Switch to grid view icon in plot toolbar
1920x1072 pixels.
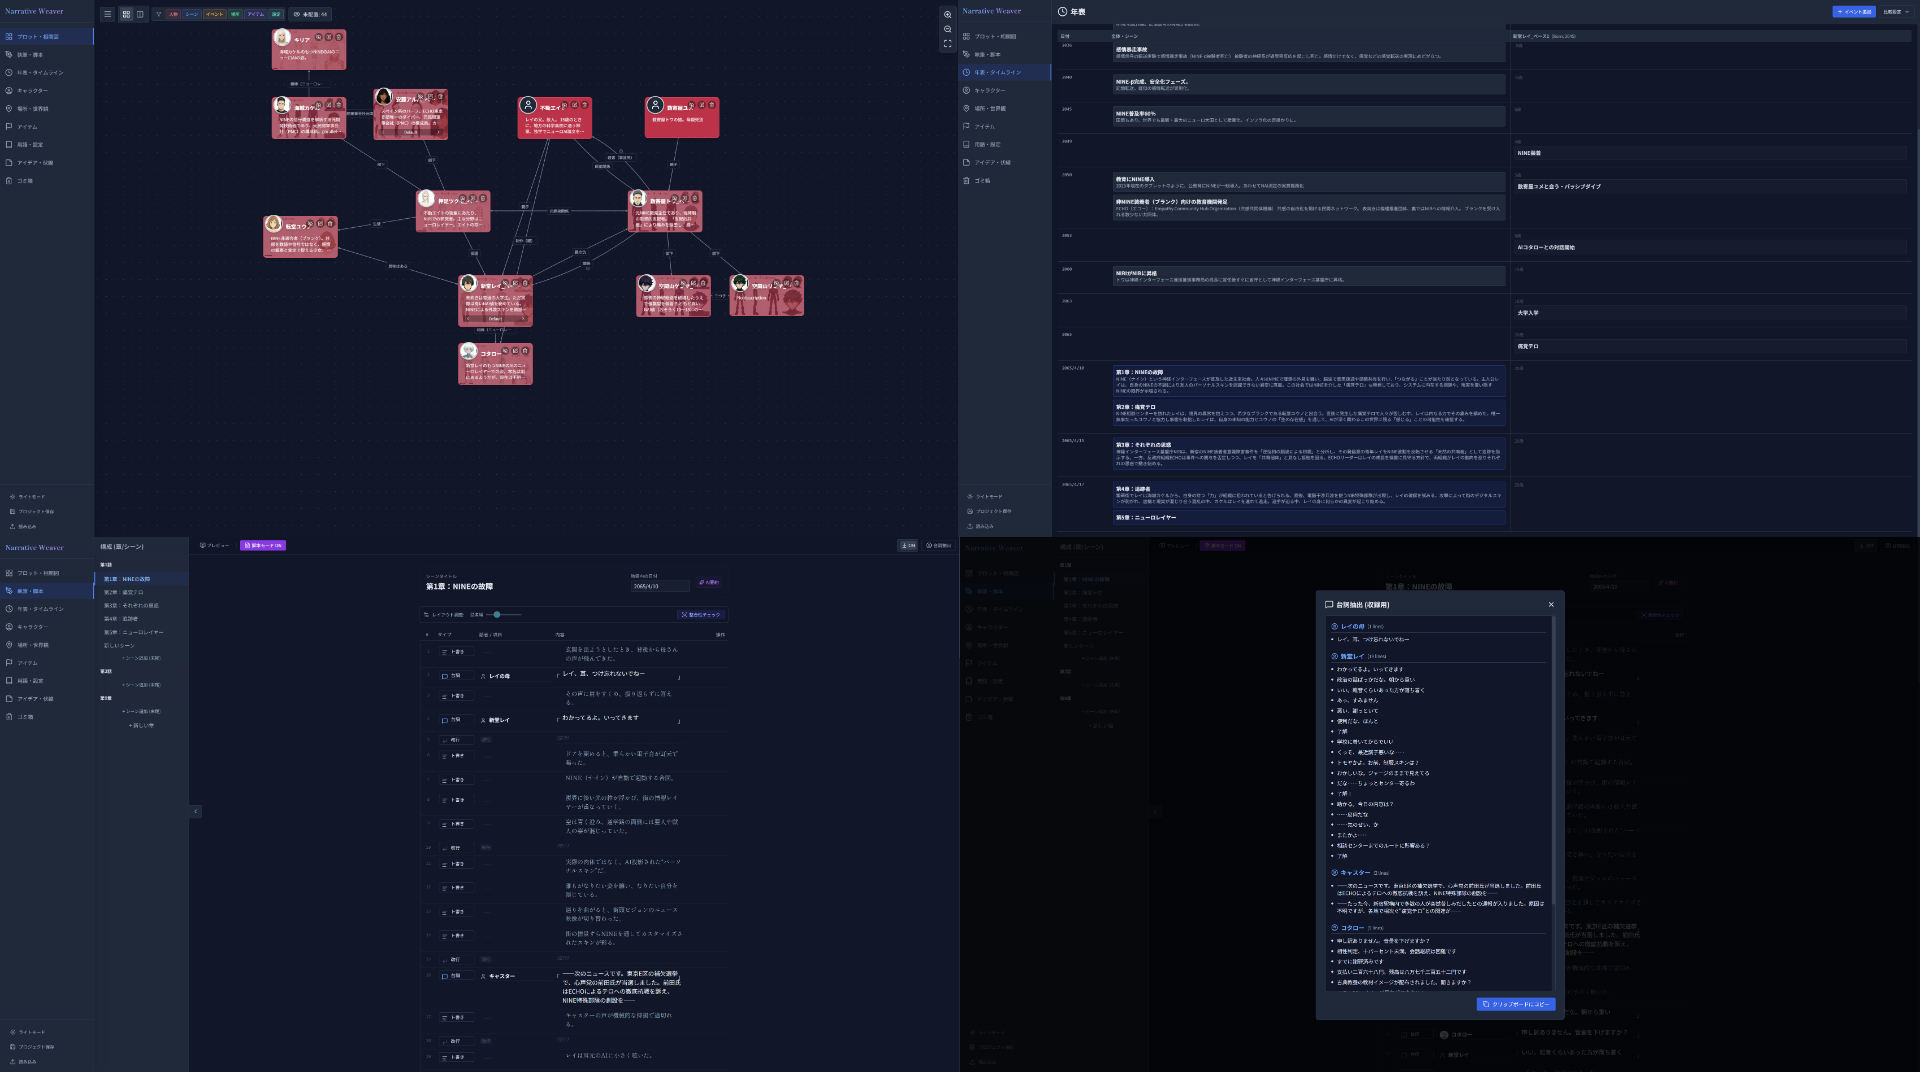tap(126, 14)
